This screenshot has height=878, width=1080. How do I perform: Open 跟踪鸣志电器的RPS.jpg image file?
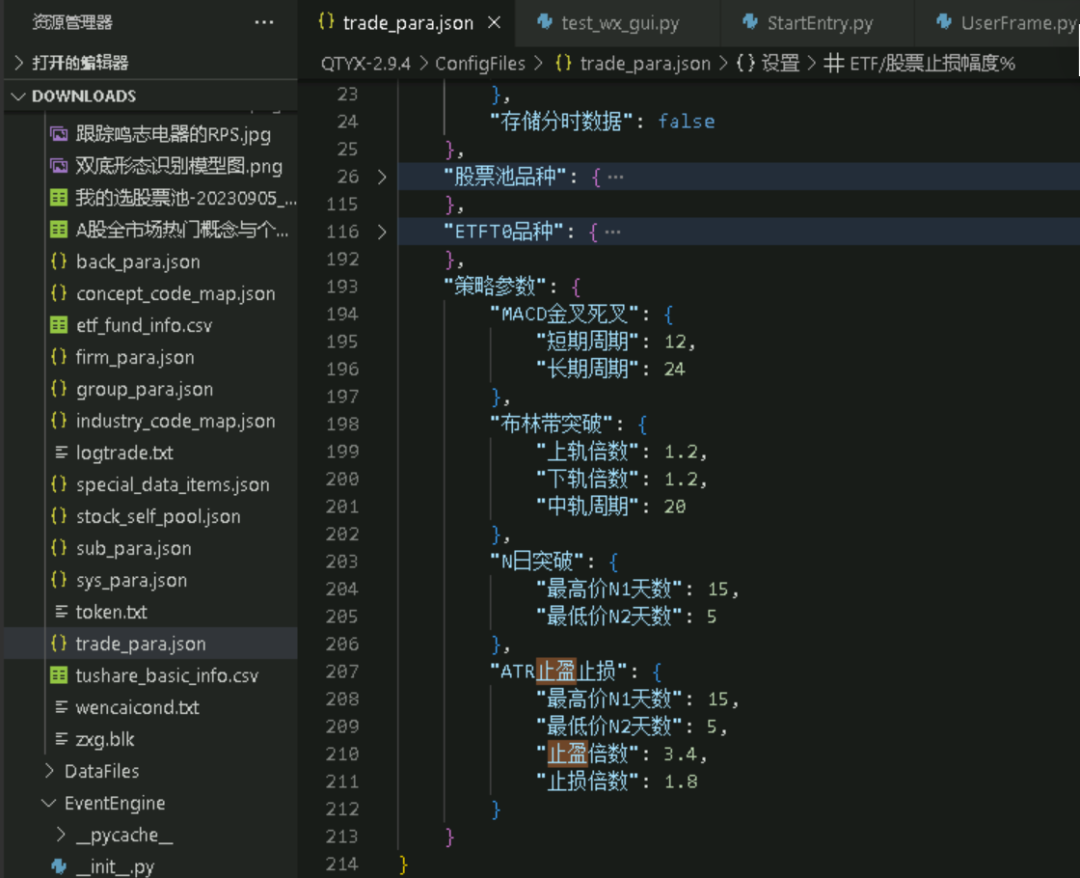(x=173, y=134)
